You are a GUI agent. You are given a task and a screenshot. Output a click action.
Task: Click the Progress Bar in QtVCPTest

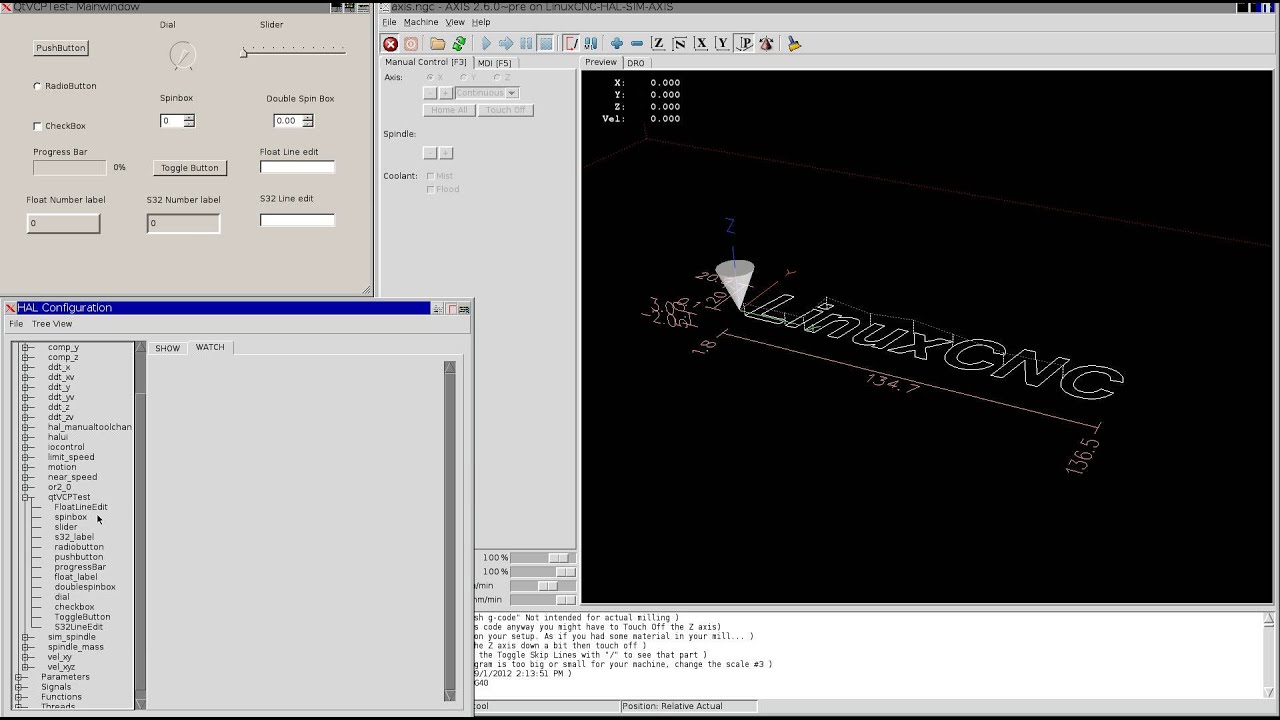pyautogui.click(x=69, y=168)
